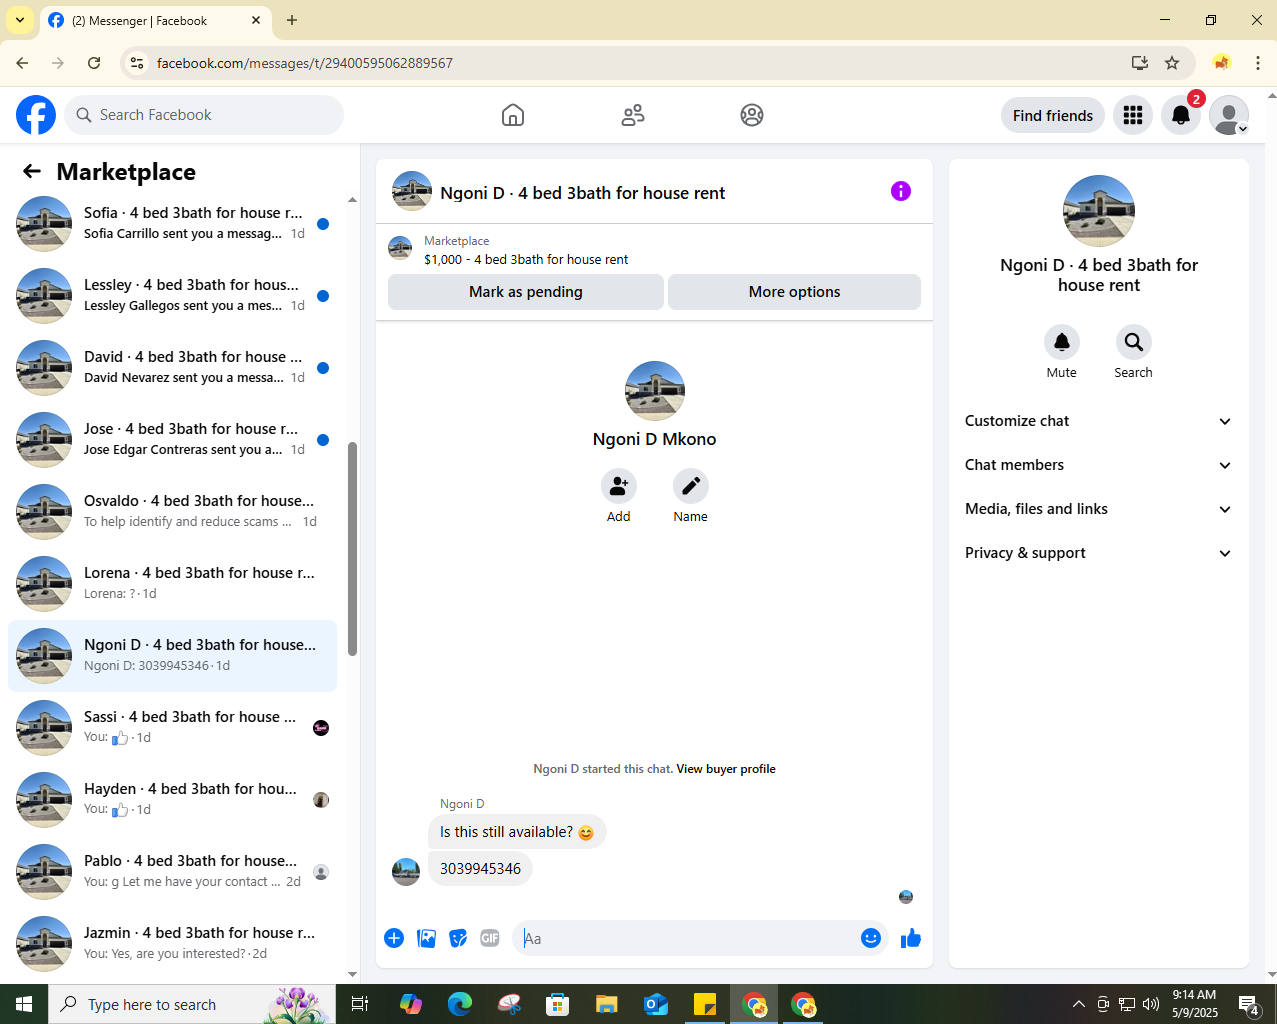Go to the Home feed icon
The image size is (1277, 1024).
(513, 115)
